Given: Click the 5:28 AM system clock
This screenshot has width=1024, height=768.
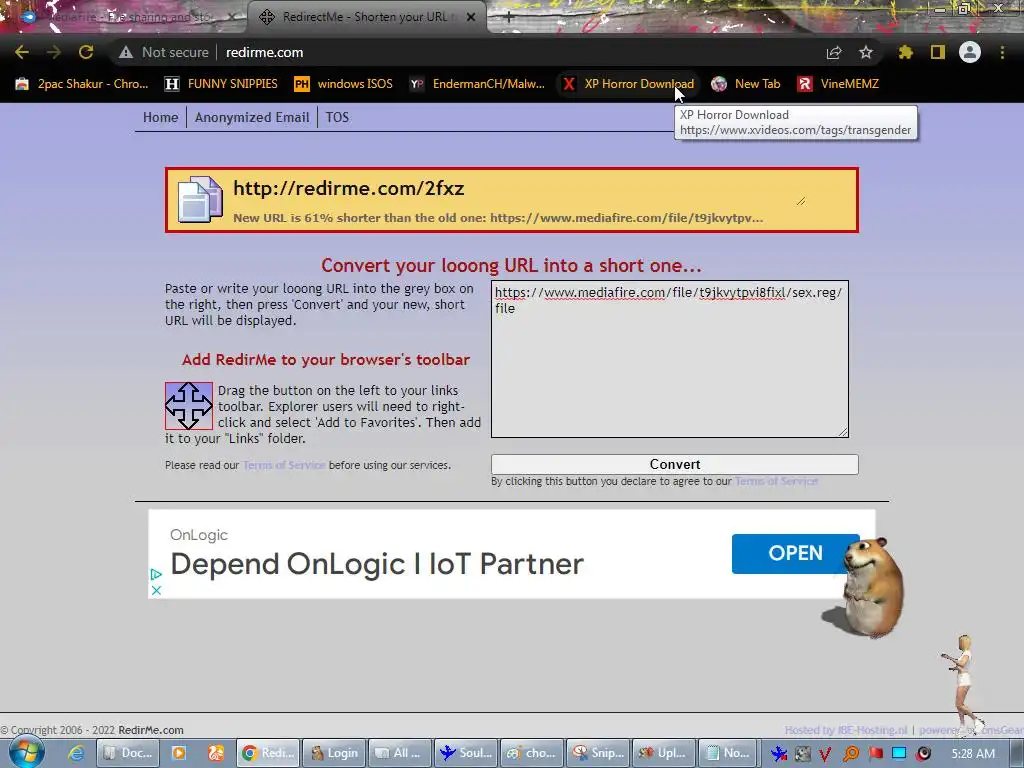Looking at the screenshot, I should [x=973, y=754].
